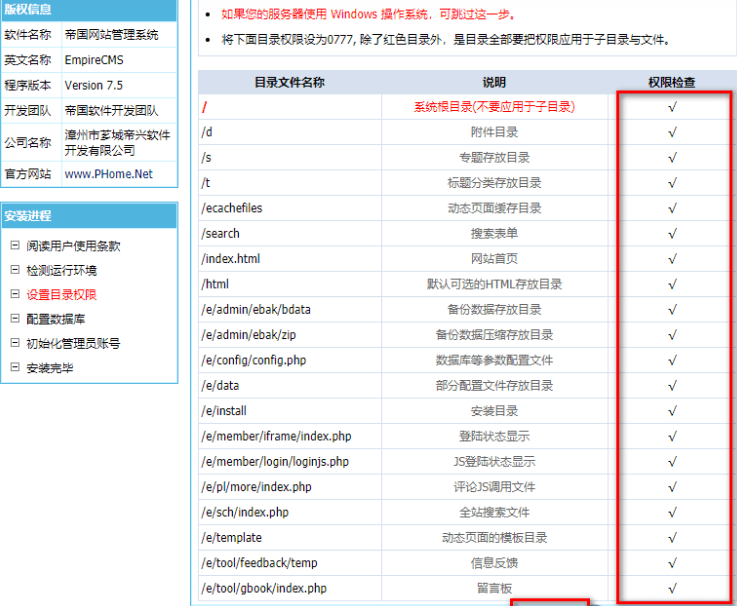Click the /index.html file entry
740x609 pixels.
tap(231, 259)
